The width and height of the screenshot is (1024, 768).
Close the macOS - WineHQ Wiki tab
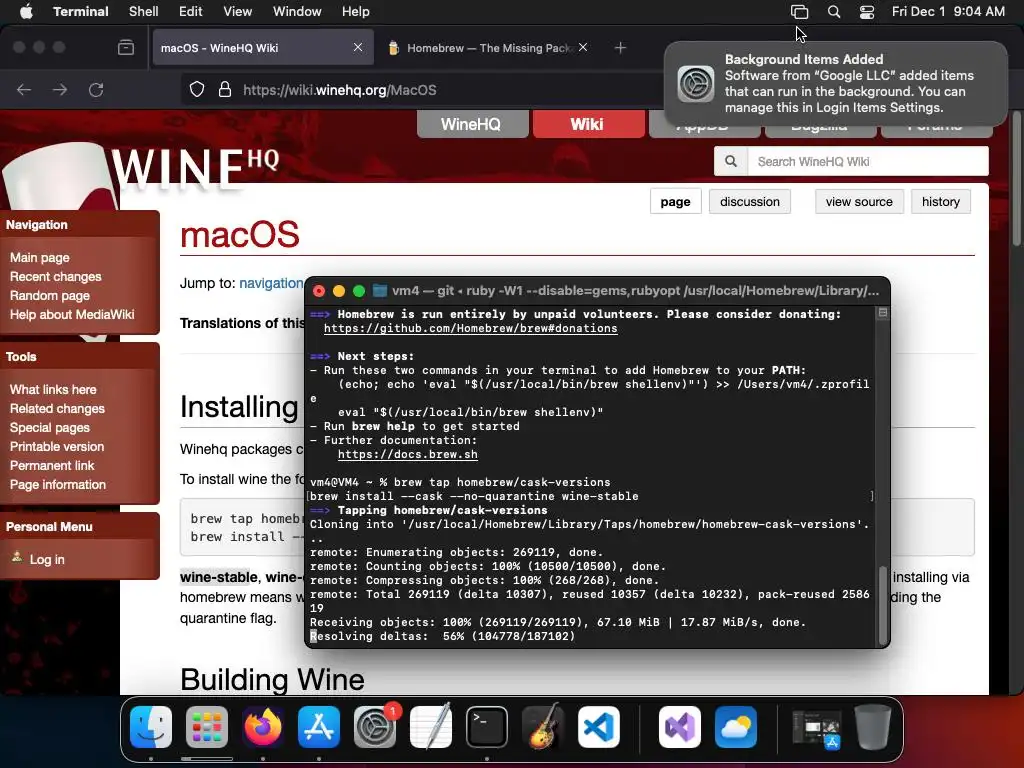tap(358, 47)
